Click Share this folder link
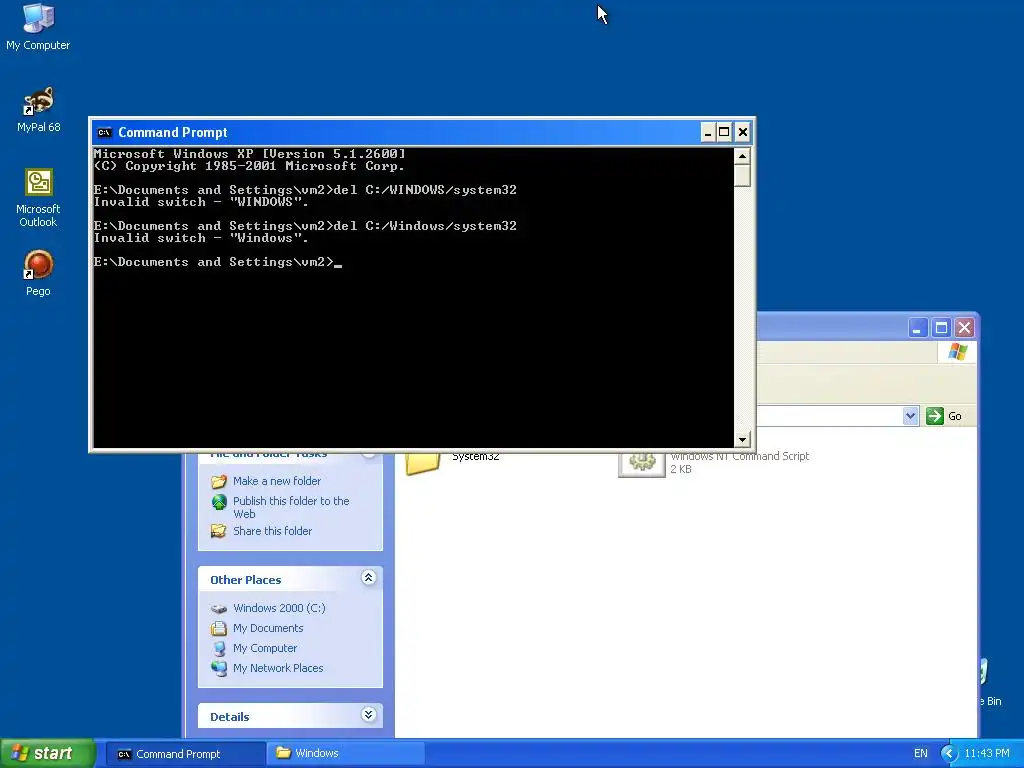The image size is (1024, 768). (272, 531)
